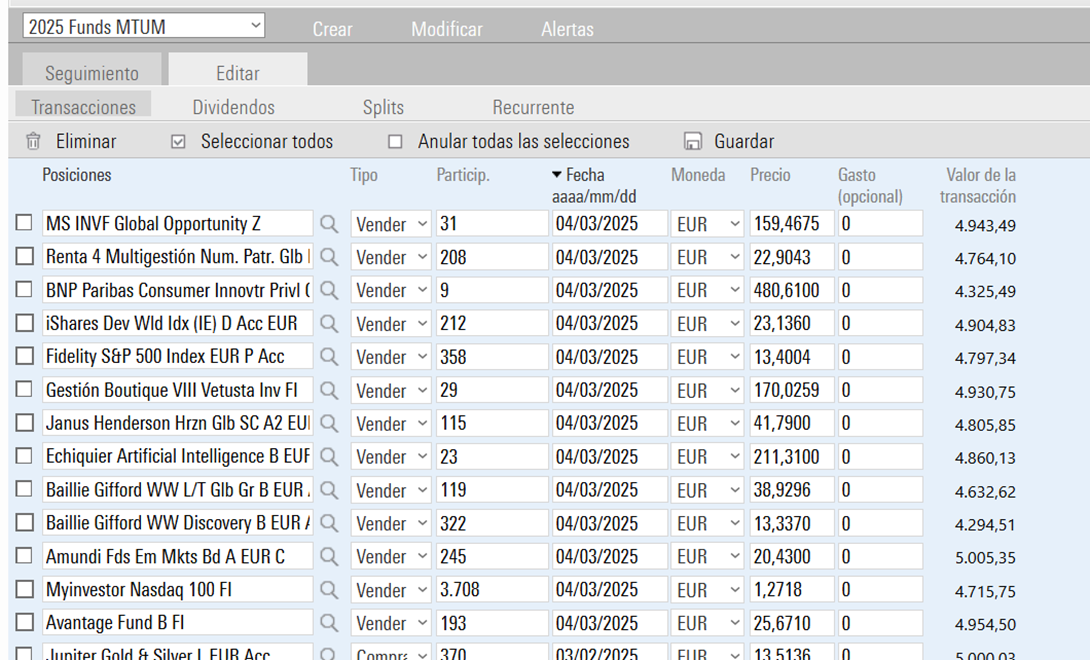Click search icon for Avantage Fund B FI

[329, 623]
